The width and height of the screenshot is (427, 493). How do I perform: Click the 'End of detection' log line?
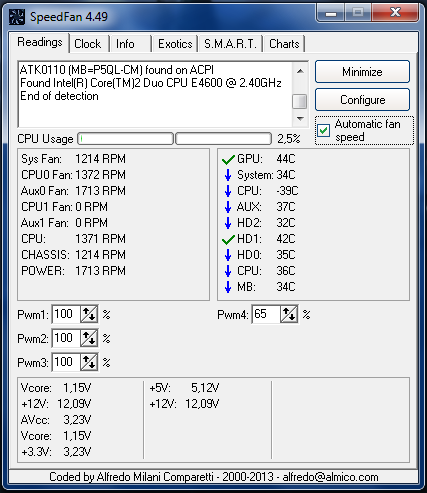click(x=59, y=96)
